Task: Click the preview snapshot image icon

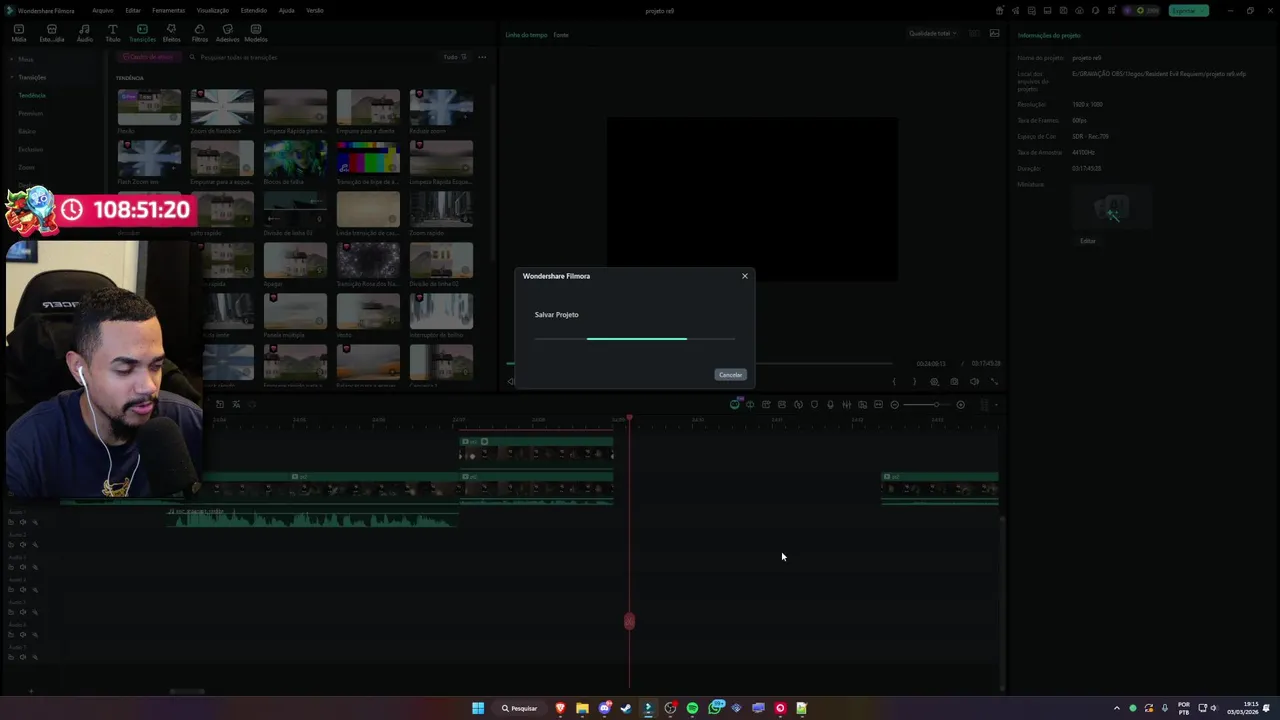Action: coord(994,33)
